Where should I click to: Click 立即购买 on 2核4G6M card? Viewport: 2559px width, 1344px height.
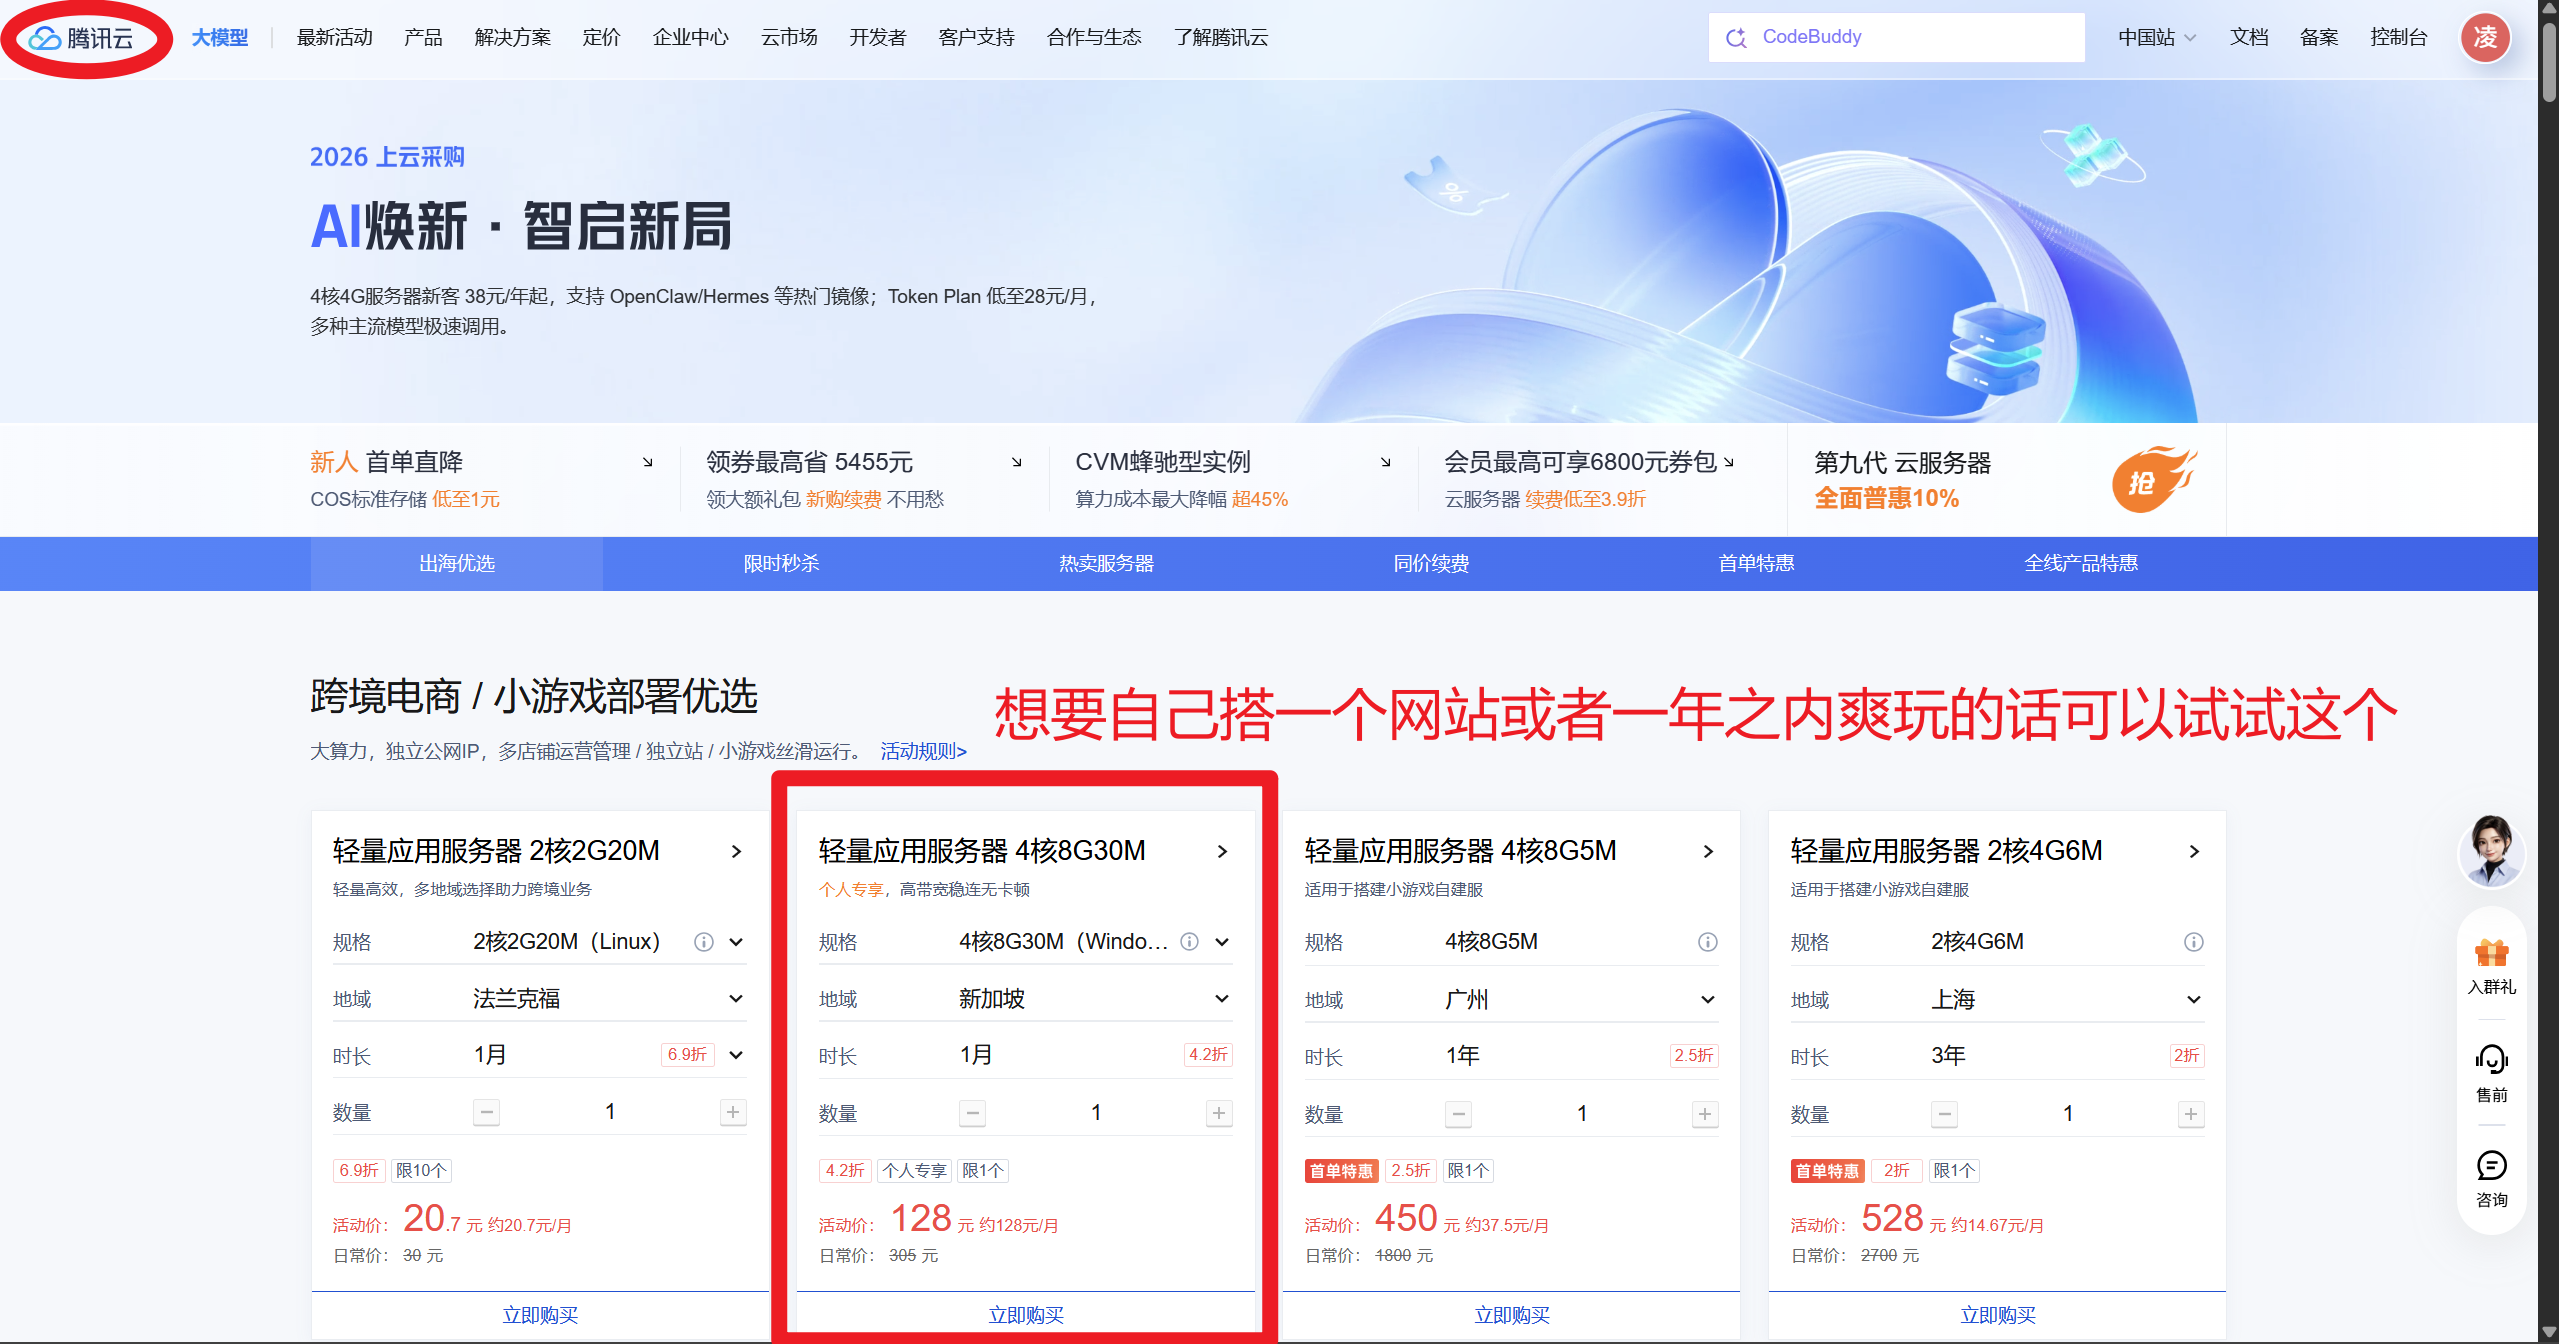pyautogui.click(x=1998, y=1315)
